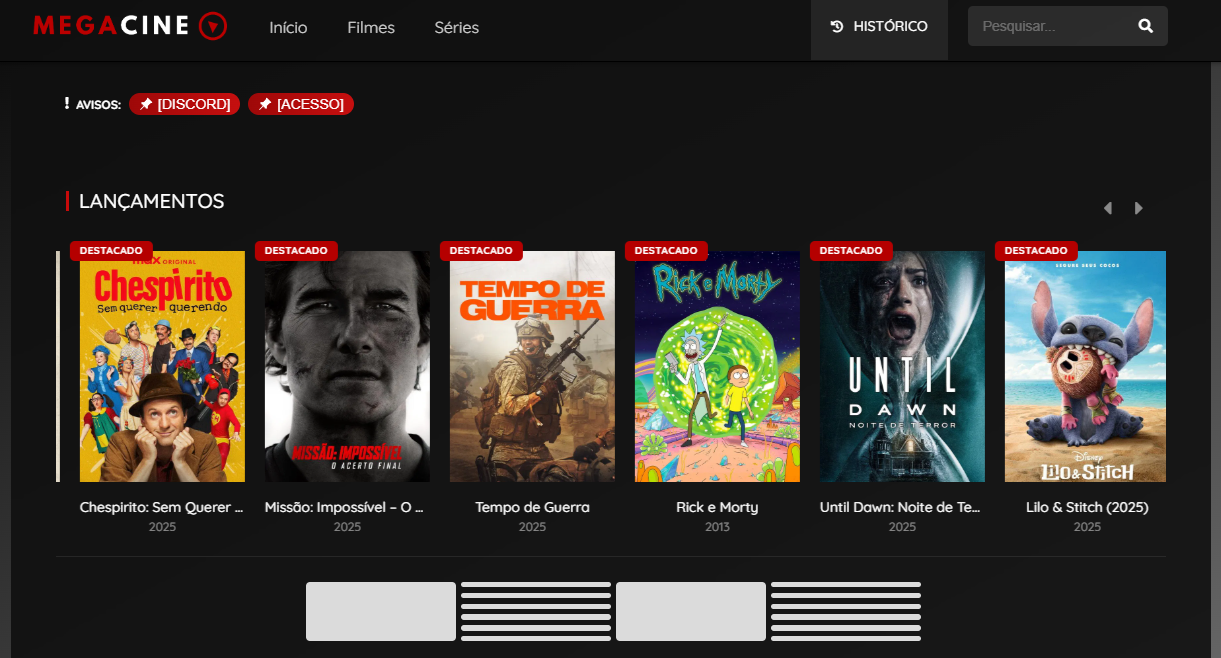Click the title 'Until Dawn: Noite de Te...'
The width and height of the screenshot is (1221, 658).
click(902, 507)
